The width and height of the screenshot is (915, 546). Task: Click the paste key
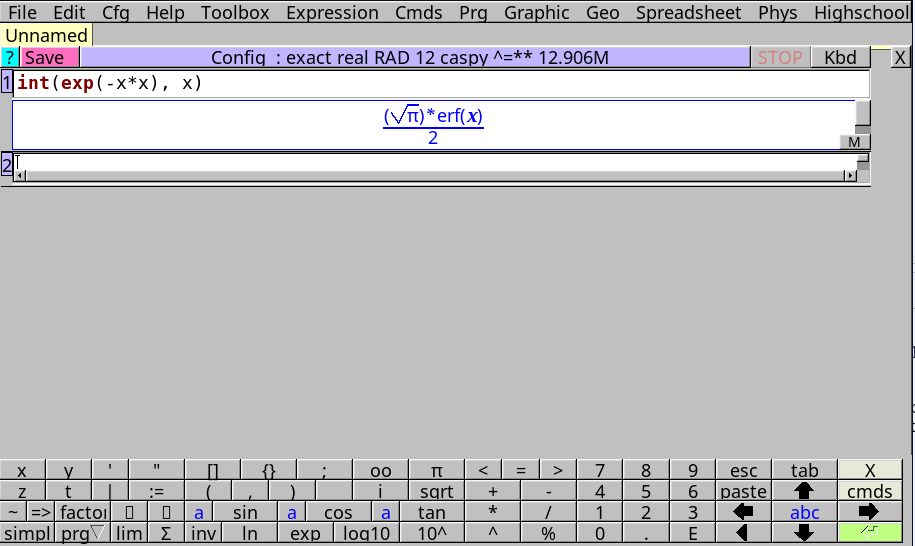click(743, 491)
